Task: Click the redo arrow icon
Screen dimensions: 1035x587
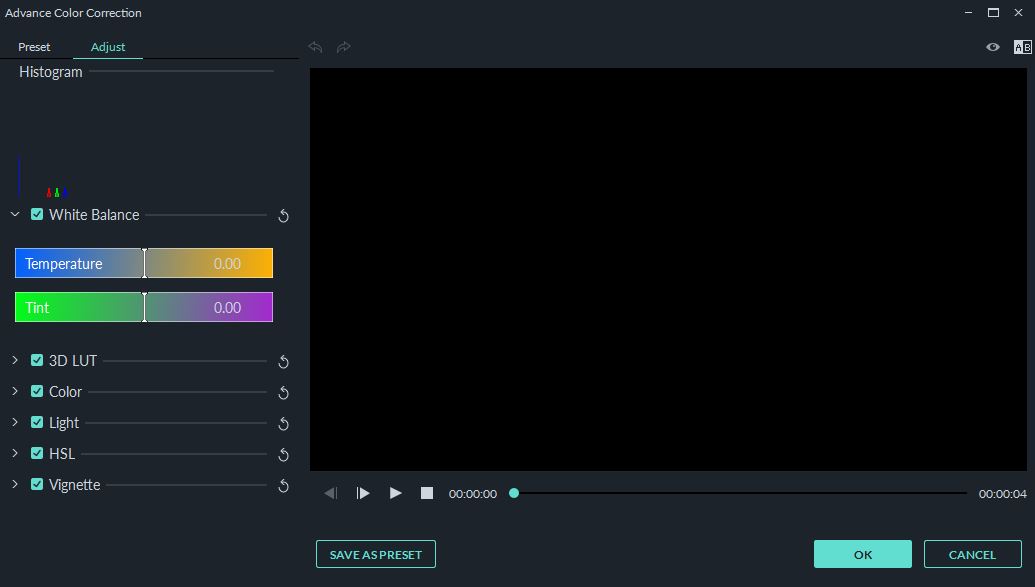Action: 344,47
